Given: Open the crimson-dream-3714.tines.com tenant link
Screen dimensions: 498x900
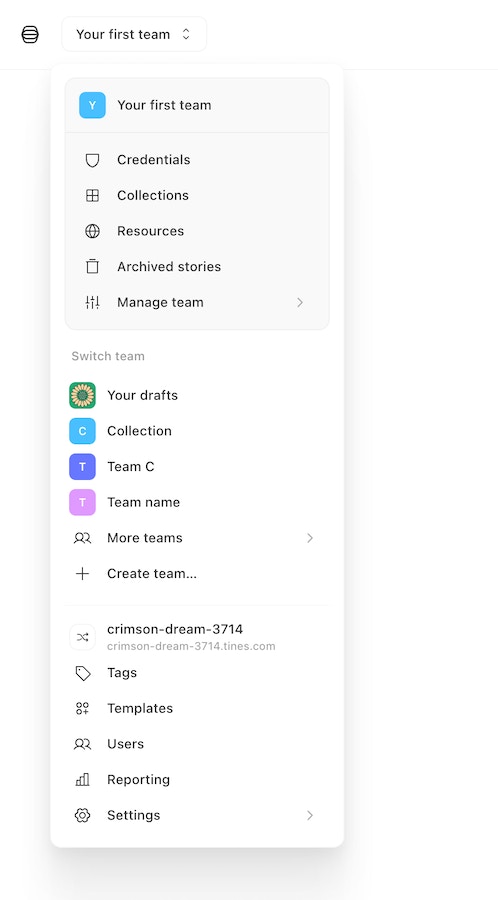Looking at the screenshot, I should pyautogui.click(x=191, y=646).
